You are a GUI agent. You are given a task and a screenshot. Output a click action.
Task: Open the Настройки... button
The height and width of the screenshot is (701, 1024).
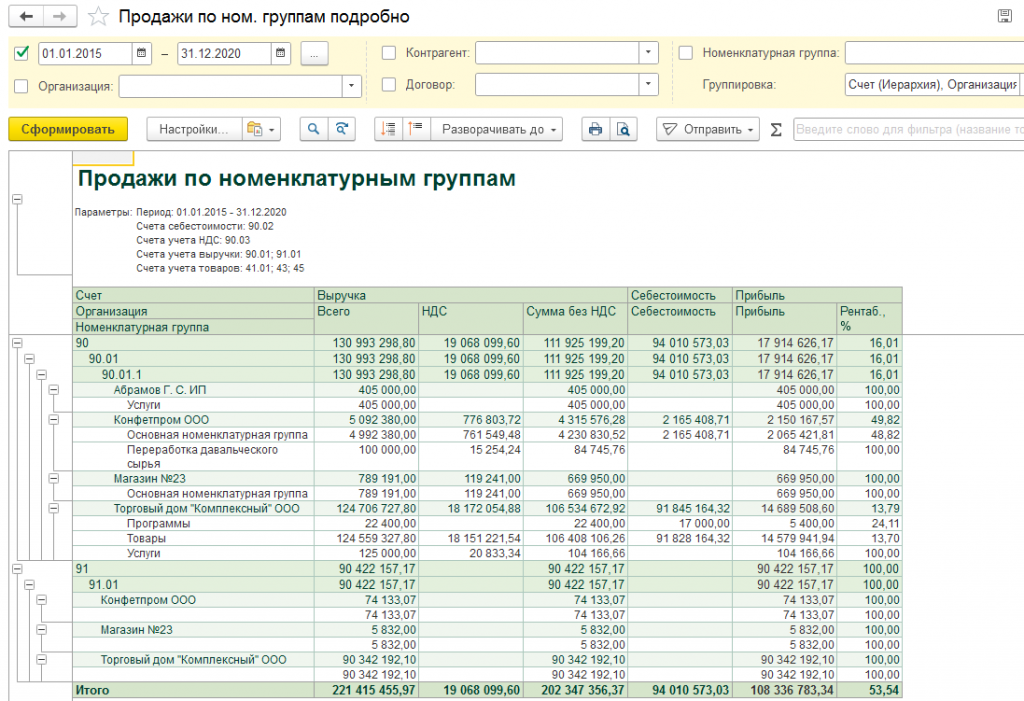(194, 129)
